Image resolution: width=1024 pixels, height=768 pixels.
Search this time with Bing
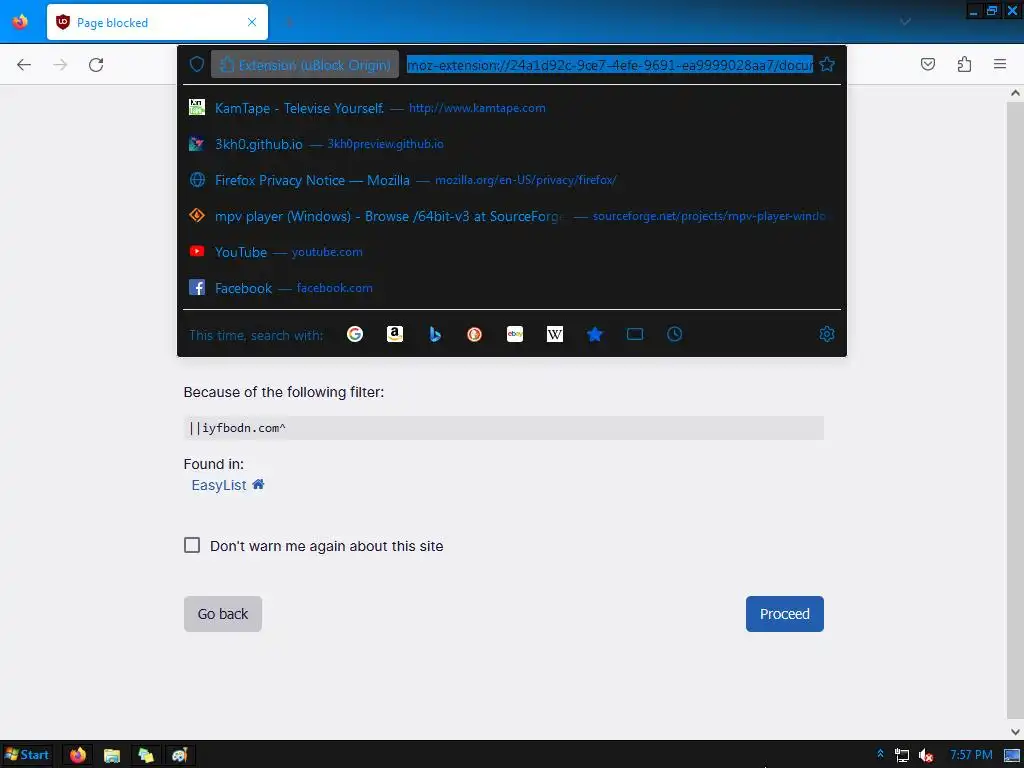coord(435,334)
